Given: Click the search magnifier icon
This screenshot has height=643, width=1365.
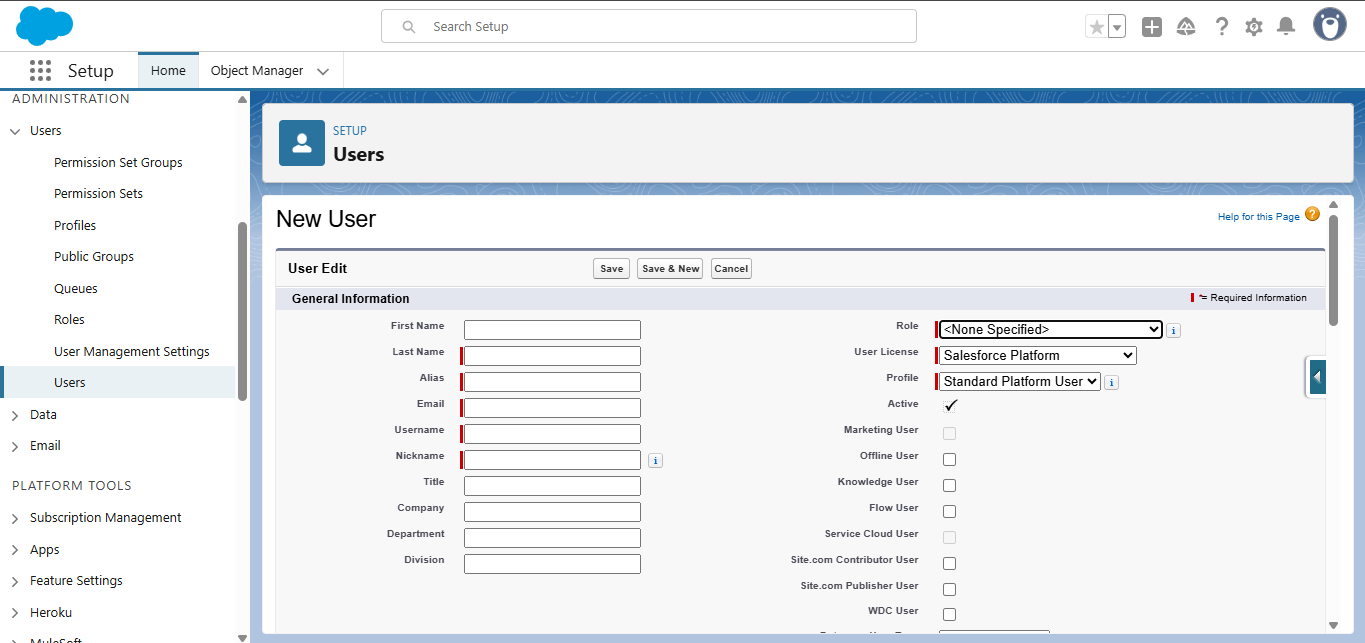Looking at the screenshot, I should pyautogui.click(x=409, y=27).
